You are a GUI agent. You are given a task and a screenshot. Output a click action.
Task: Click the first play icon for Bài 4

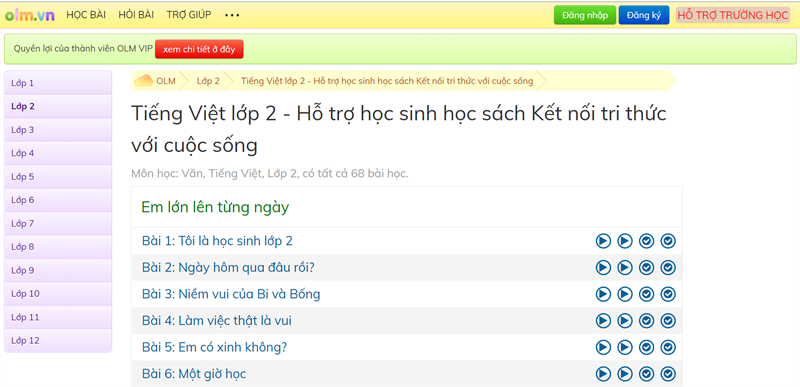point(603,321)
